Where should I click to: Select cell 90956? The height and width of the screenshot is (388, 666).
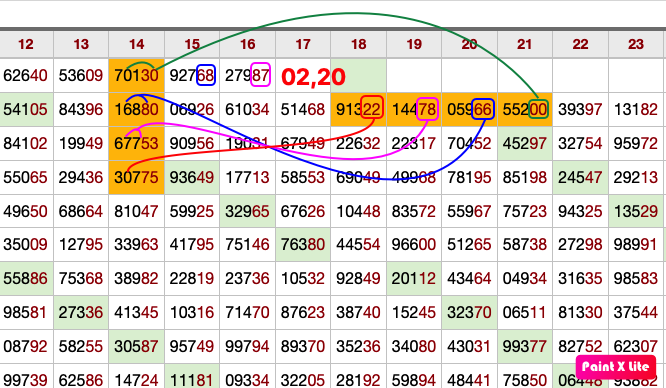click(x=192, y=144)
